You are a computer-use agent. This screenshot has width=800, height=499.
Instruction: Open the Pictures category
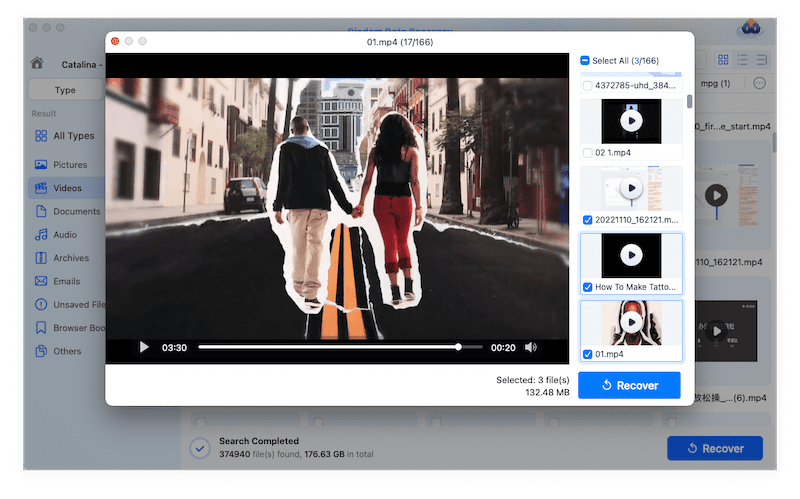click(70, 164)
